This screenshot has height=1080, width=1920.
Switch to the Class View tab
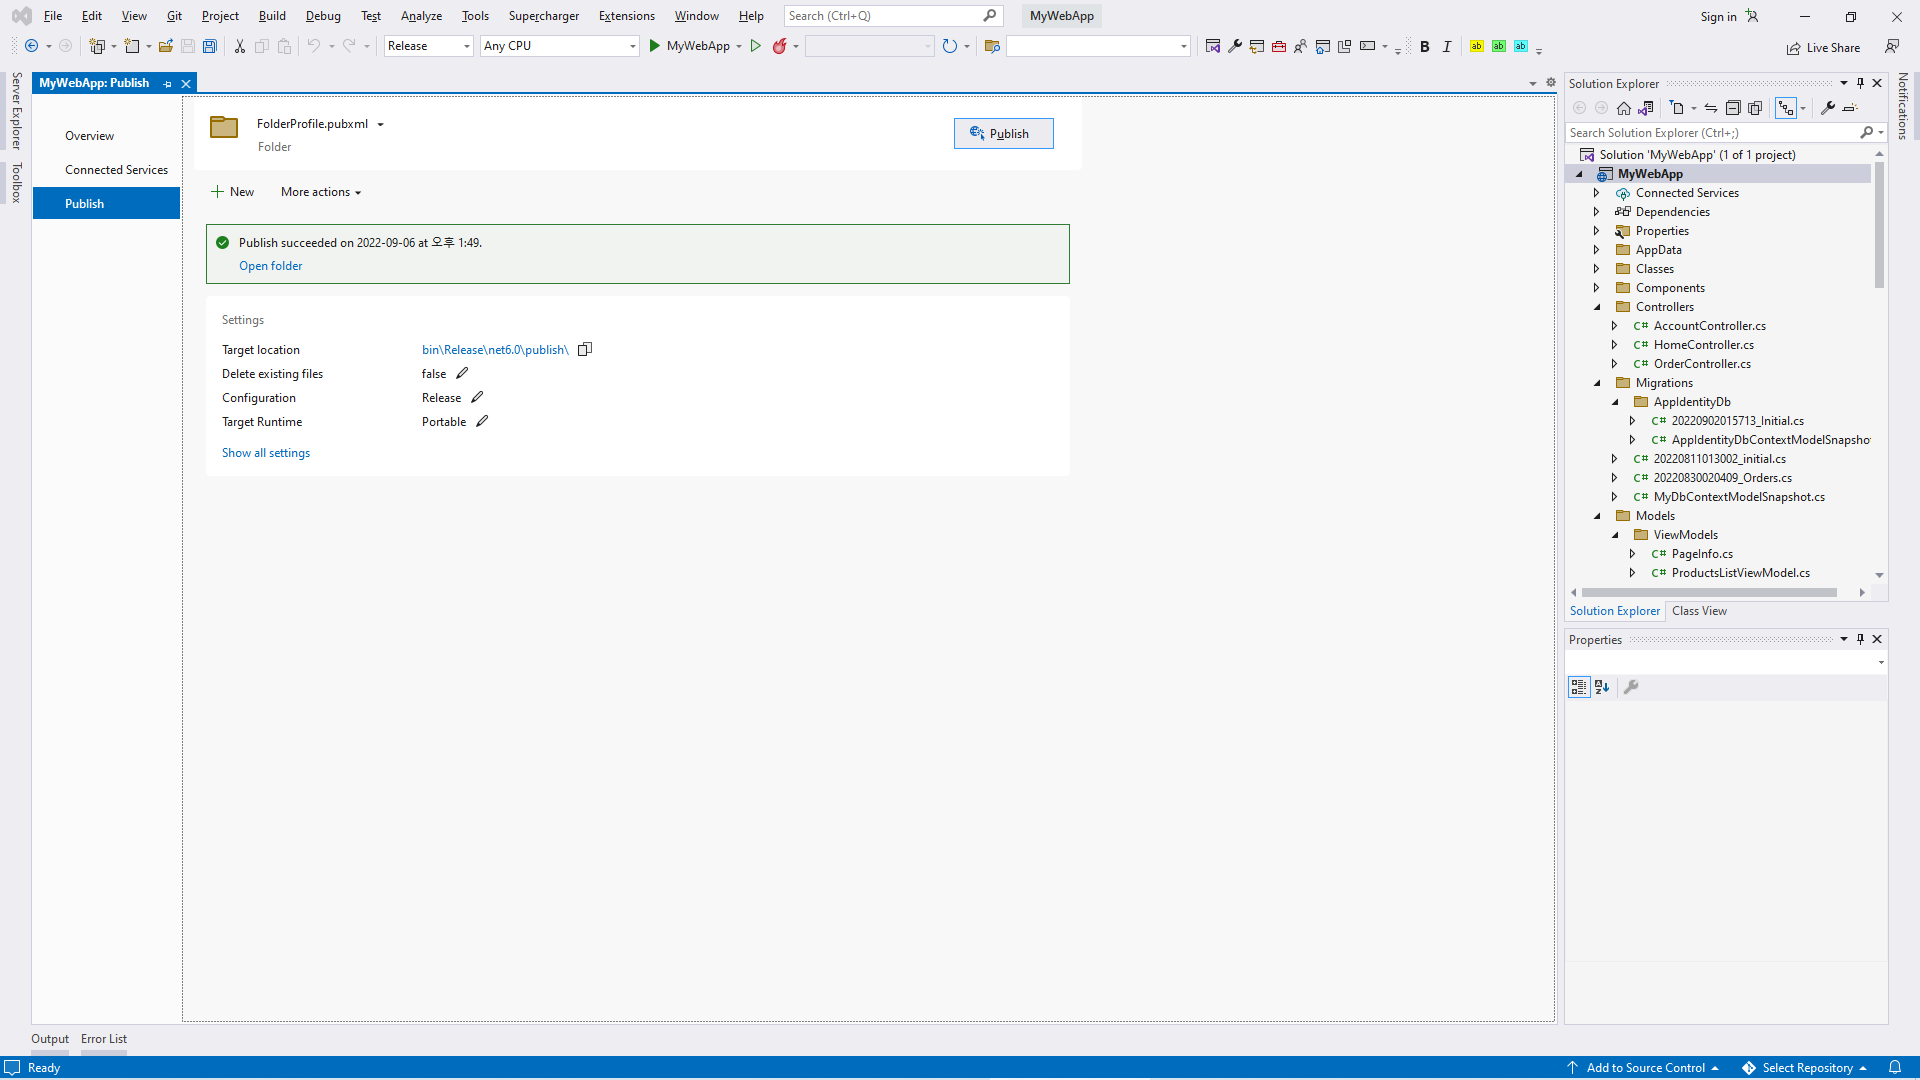coord(1699,611)
